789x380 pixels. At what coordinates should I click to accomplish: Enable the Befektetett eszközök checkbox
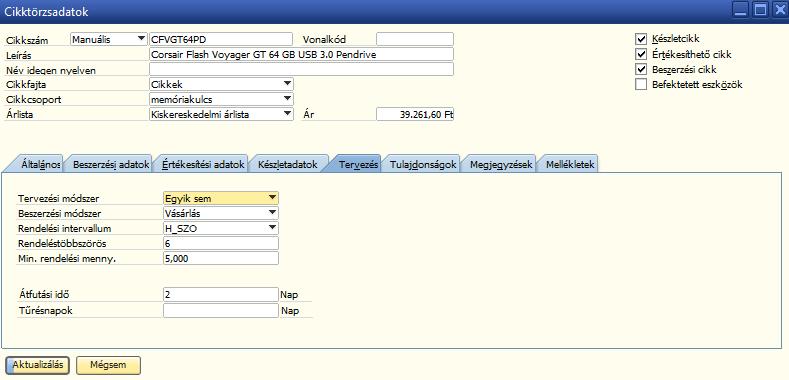641,84
